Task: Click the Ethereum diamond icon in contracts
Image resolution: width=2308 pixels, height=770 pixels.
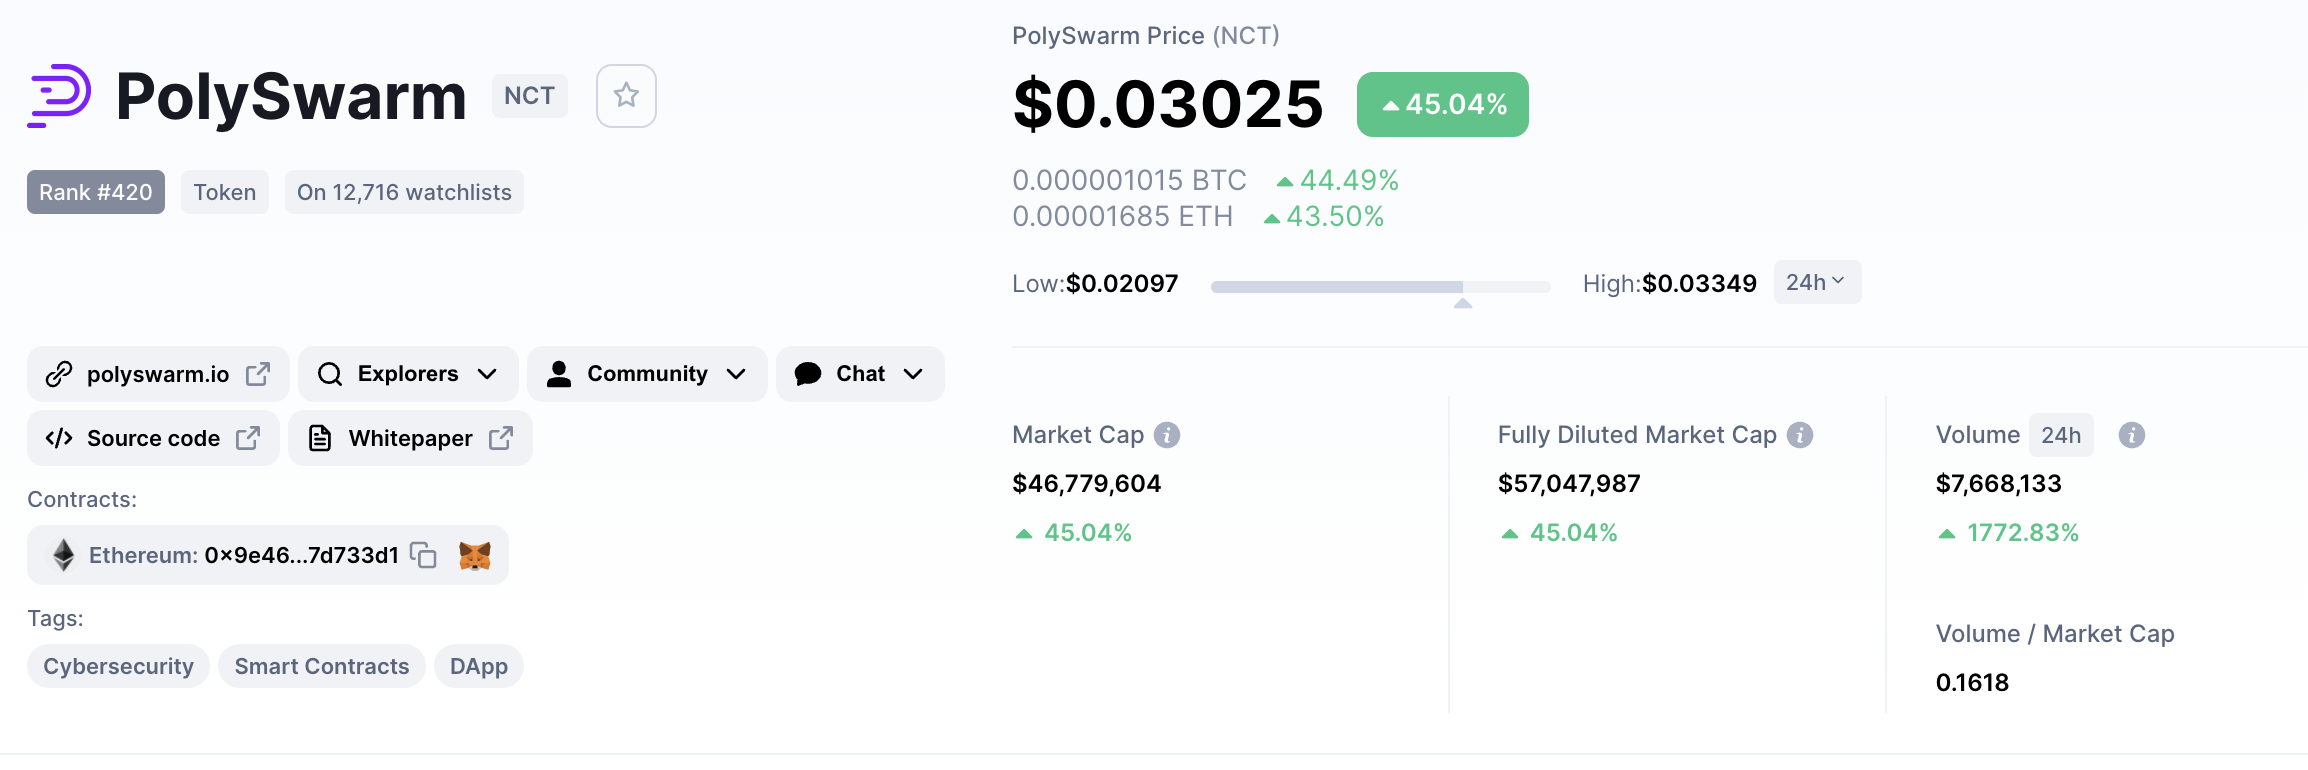Action: (63, 555)
